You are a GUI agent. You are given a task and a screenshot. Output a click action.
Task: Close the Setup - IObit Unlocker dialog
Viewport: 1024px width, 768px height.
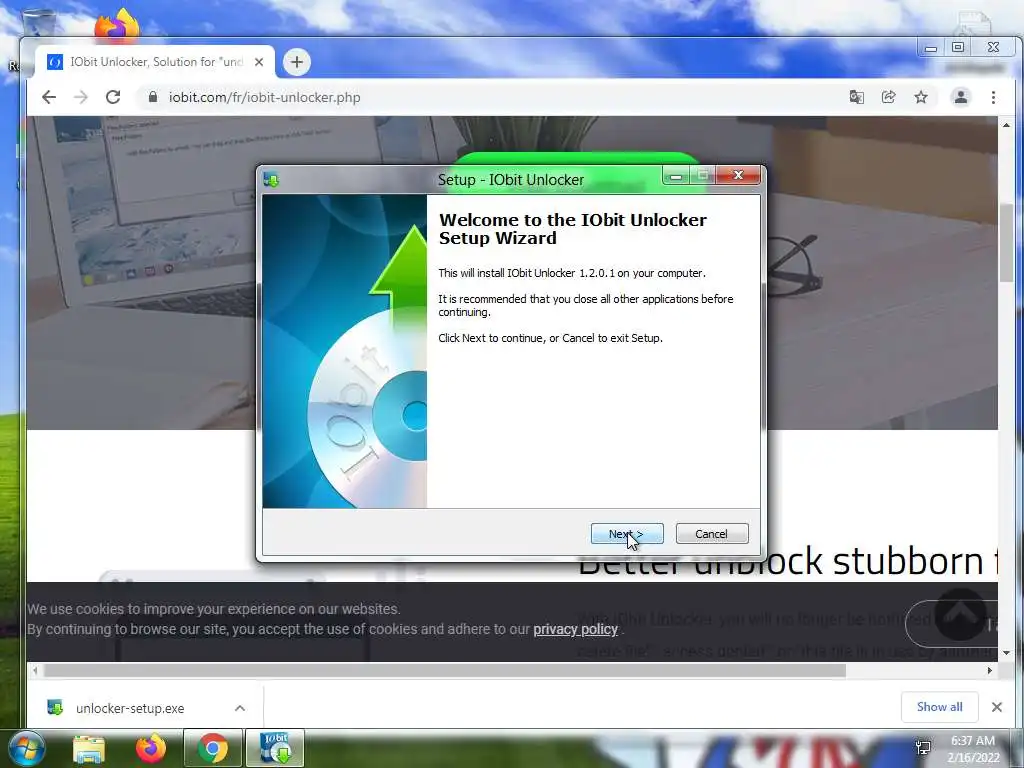739,175
